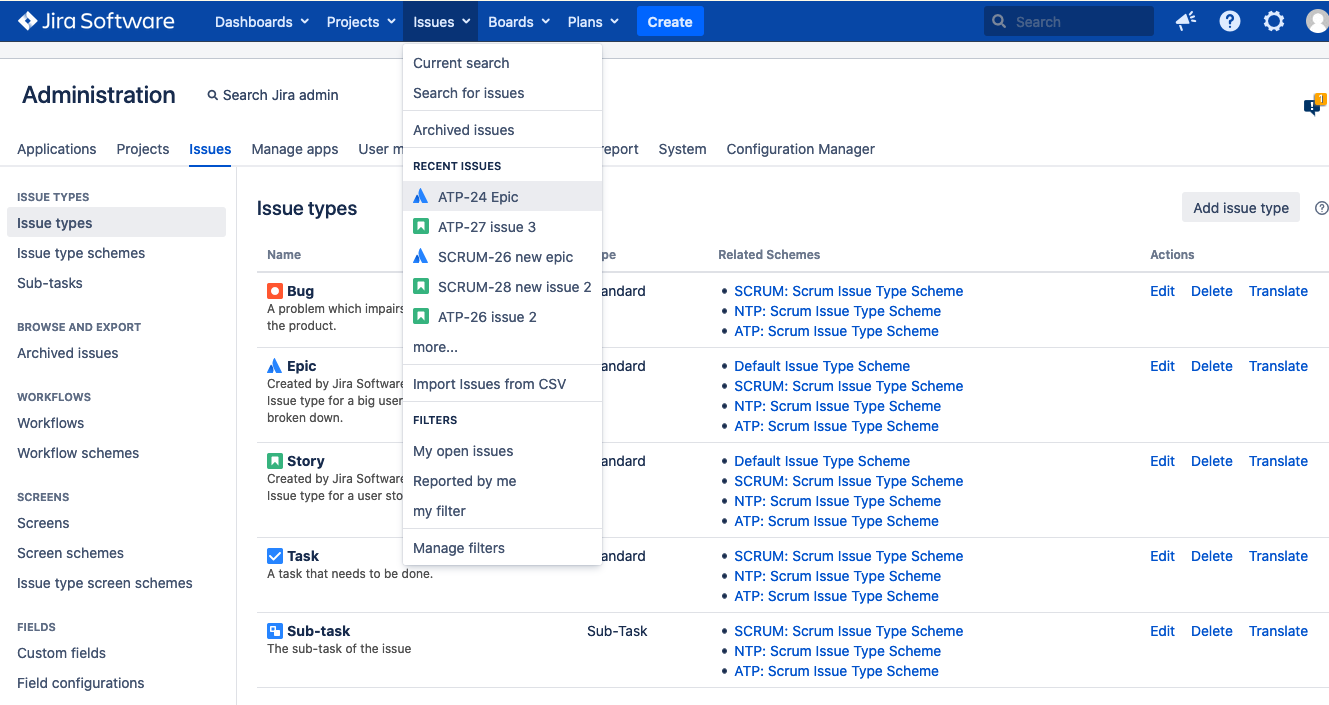Click Delete for the Task issue type

coord(1212,556)
